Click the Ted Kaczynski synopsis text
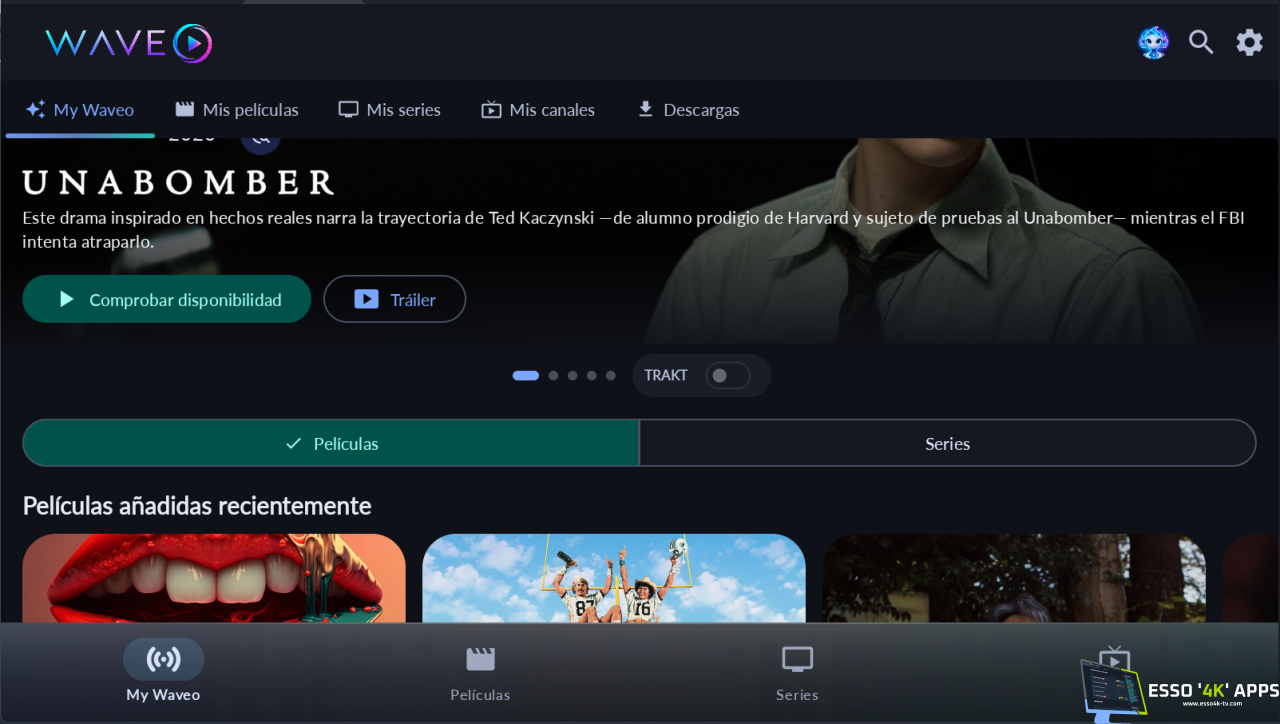This screenshot has height=724, width=1280. coord(633,229)
